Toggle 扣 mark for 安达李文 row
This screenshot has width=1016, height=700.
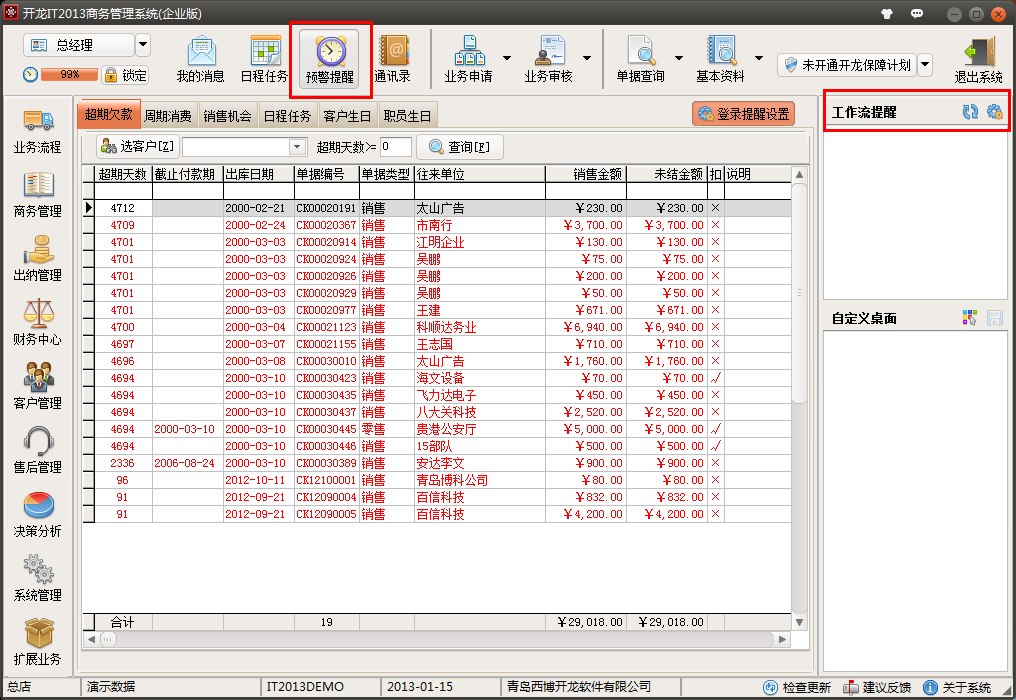[x=715, y=463]
